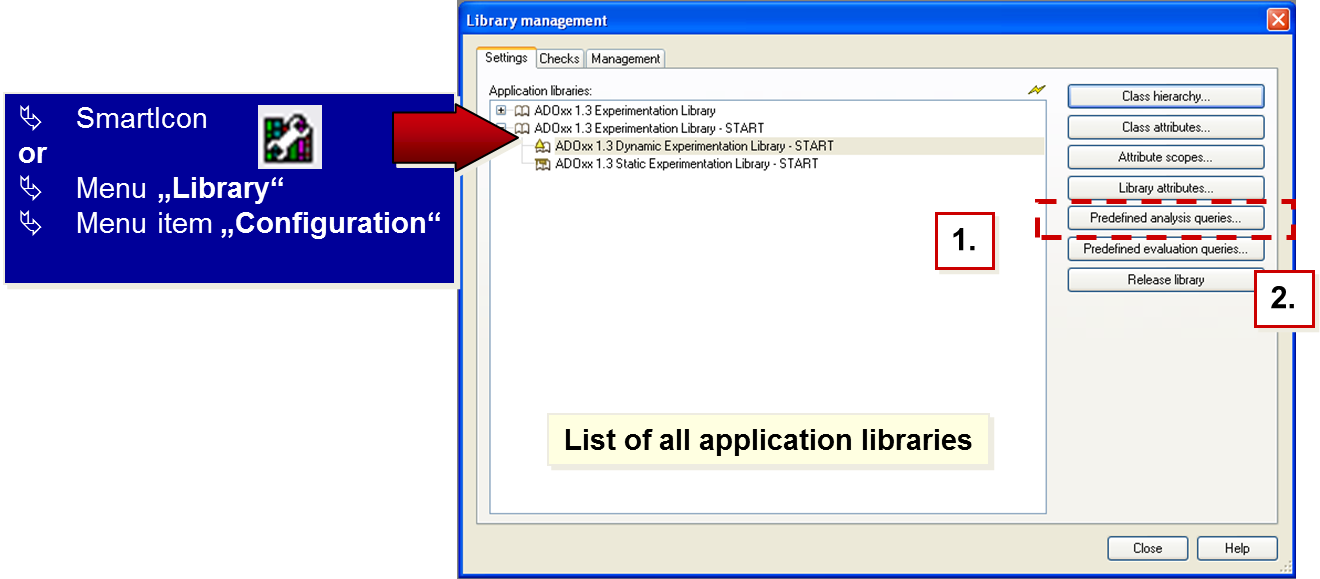Select ADOxx 1.3 Experimentation Library - START row
Screen dimensions: 1320x579
coord(649,129)
